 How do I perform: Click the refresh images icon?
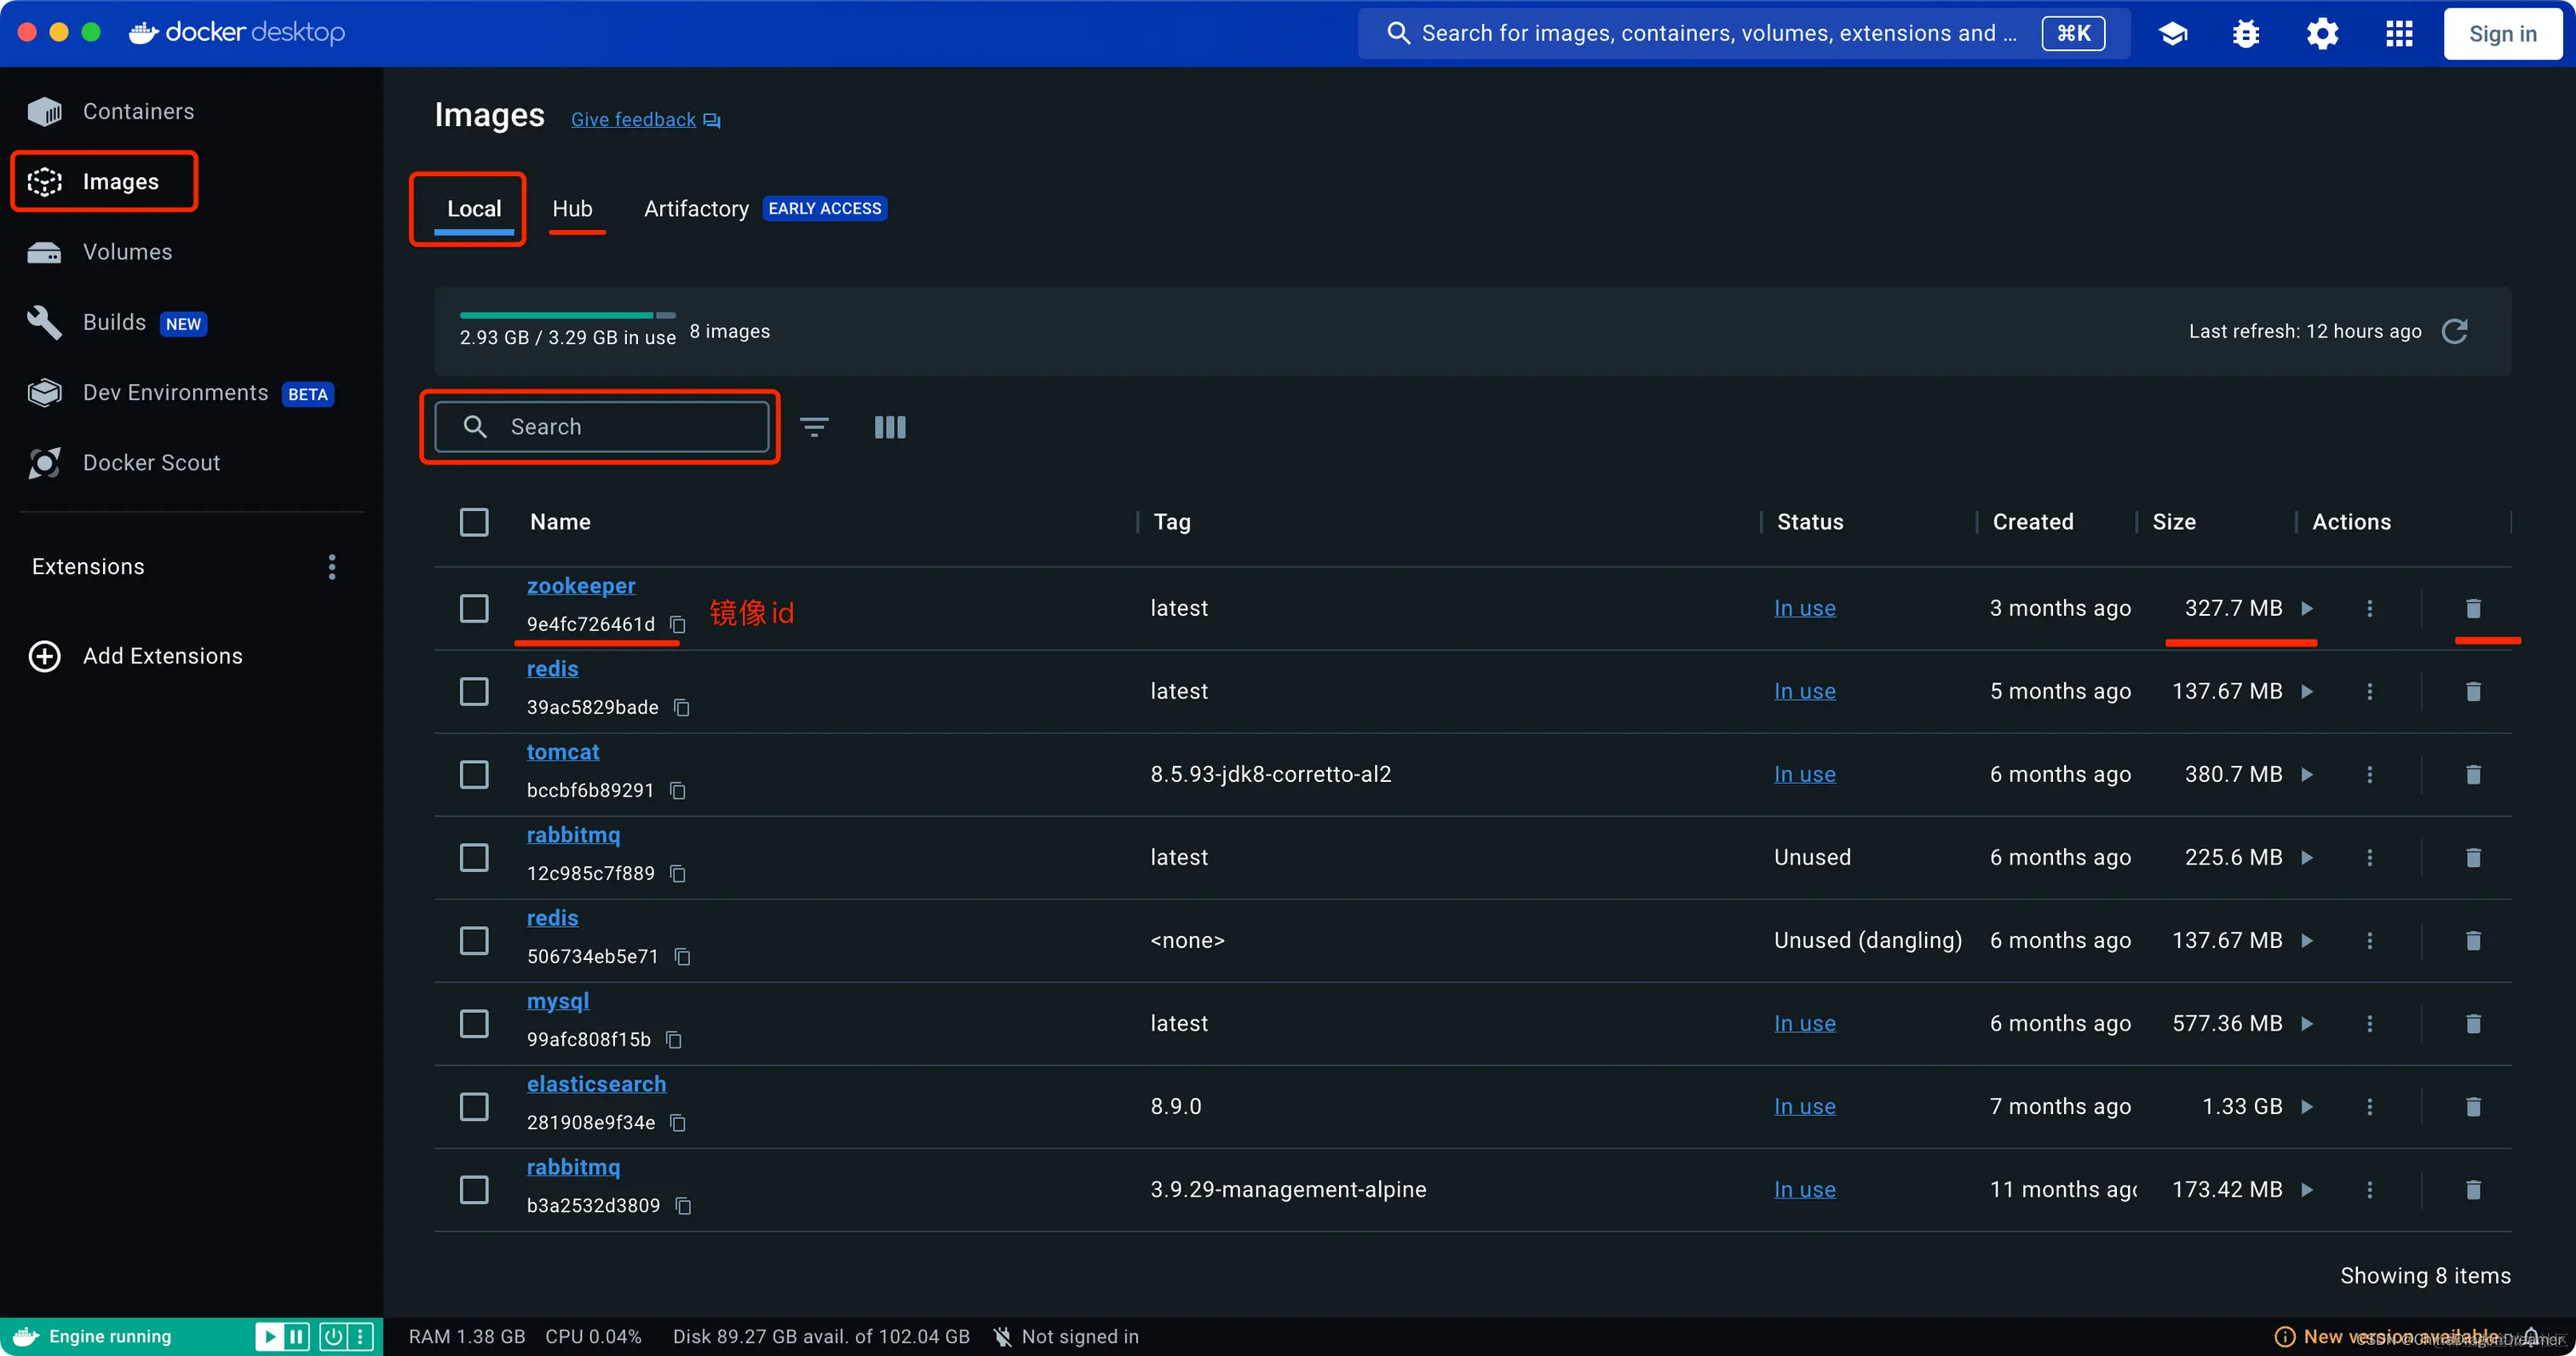(2454, 331)
